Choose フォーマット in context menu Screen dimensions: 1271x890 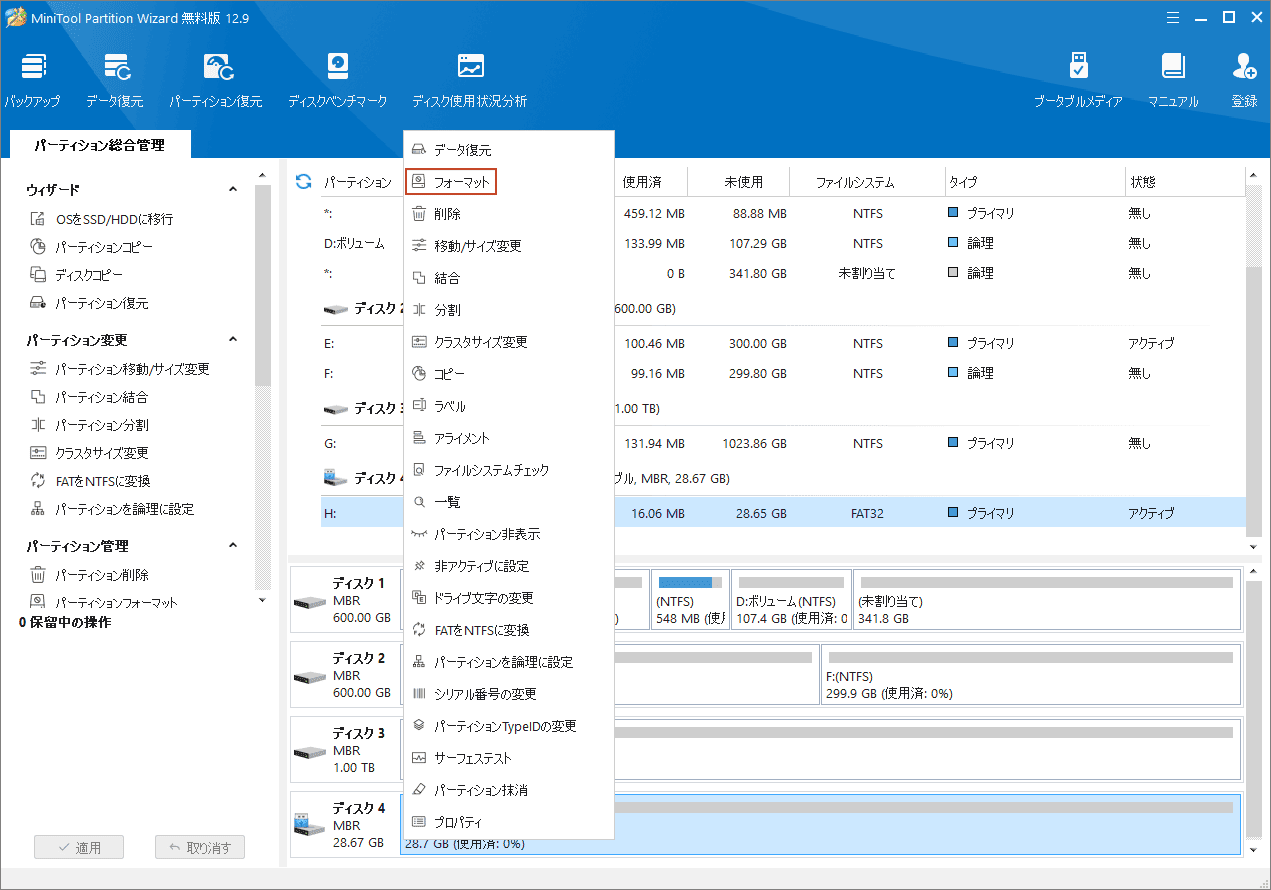coord(451,182)
